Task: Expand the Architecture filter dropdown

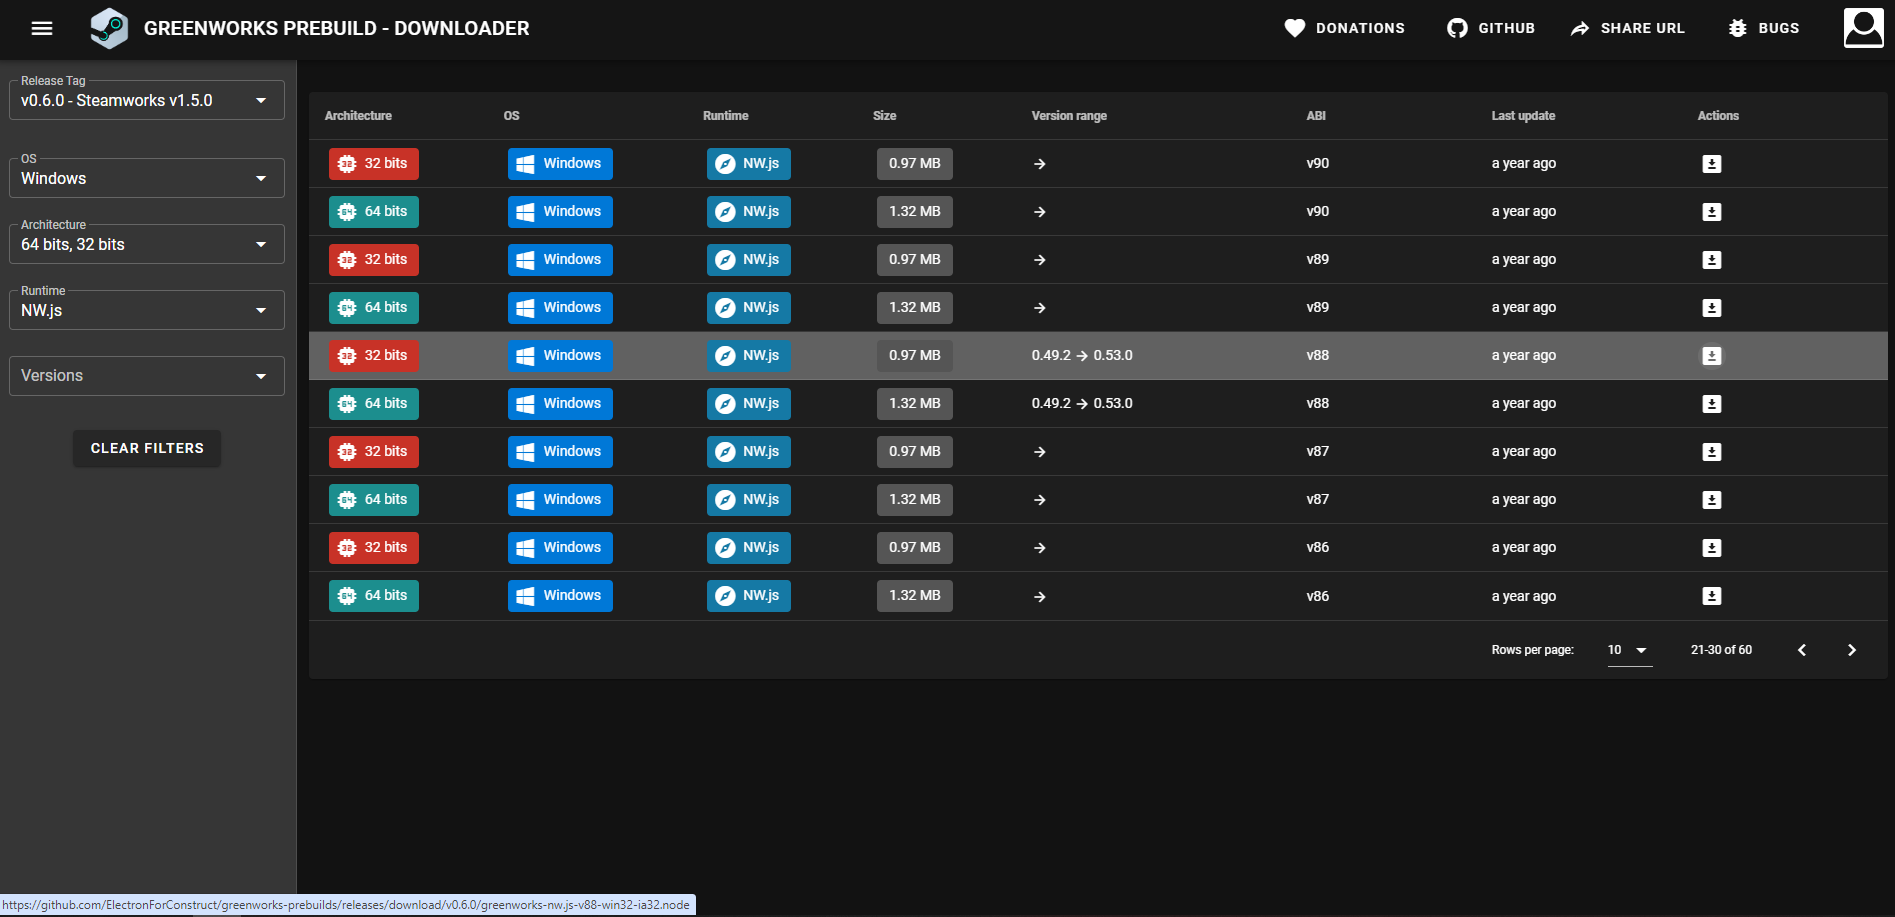Action: point(147,244)
